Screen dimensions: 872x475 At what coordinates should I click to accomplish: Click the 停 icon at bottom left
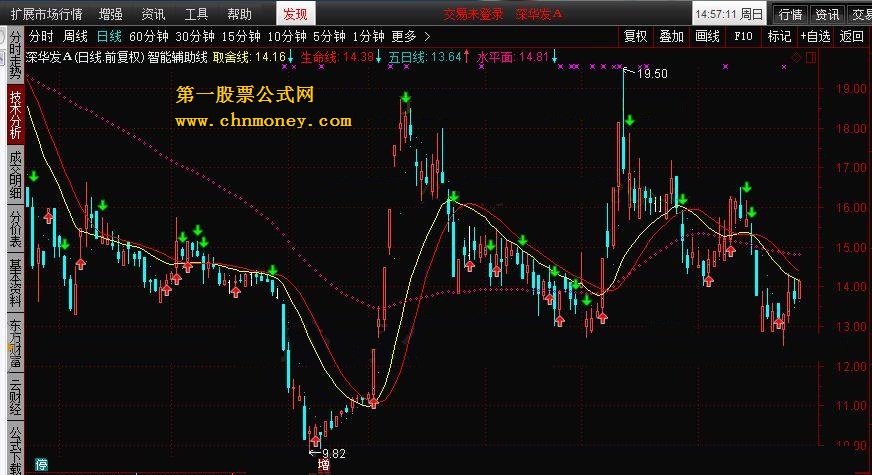[x=41, y=464]
